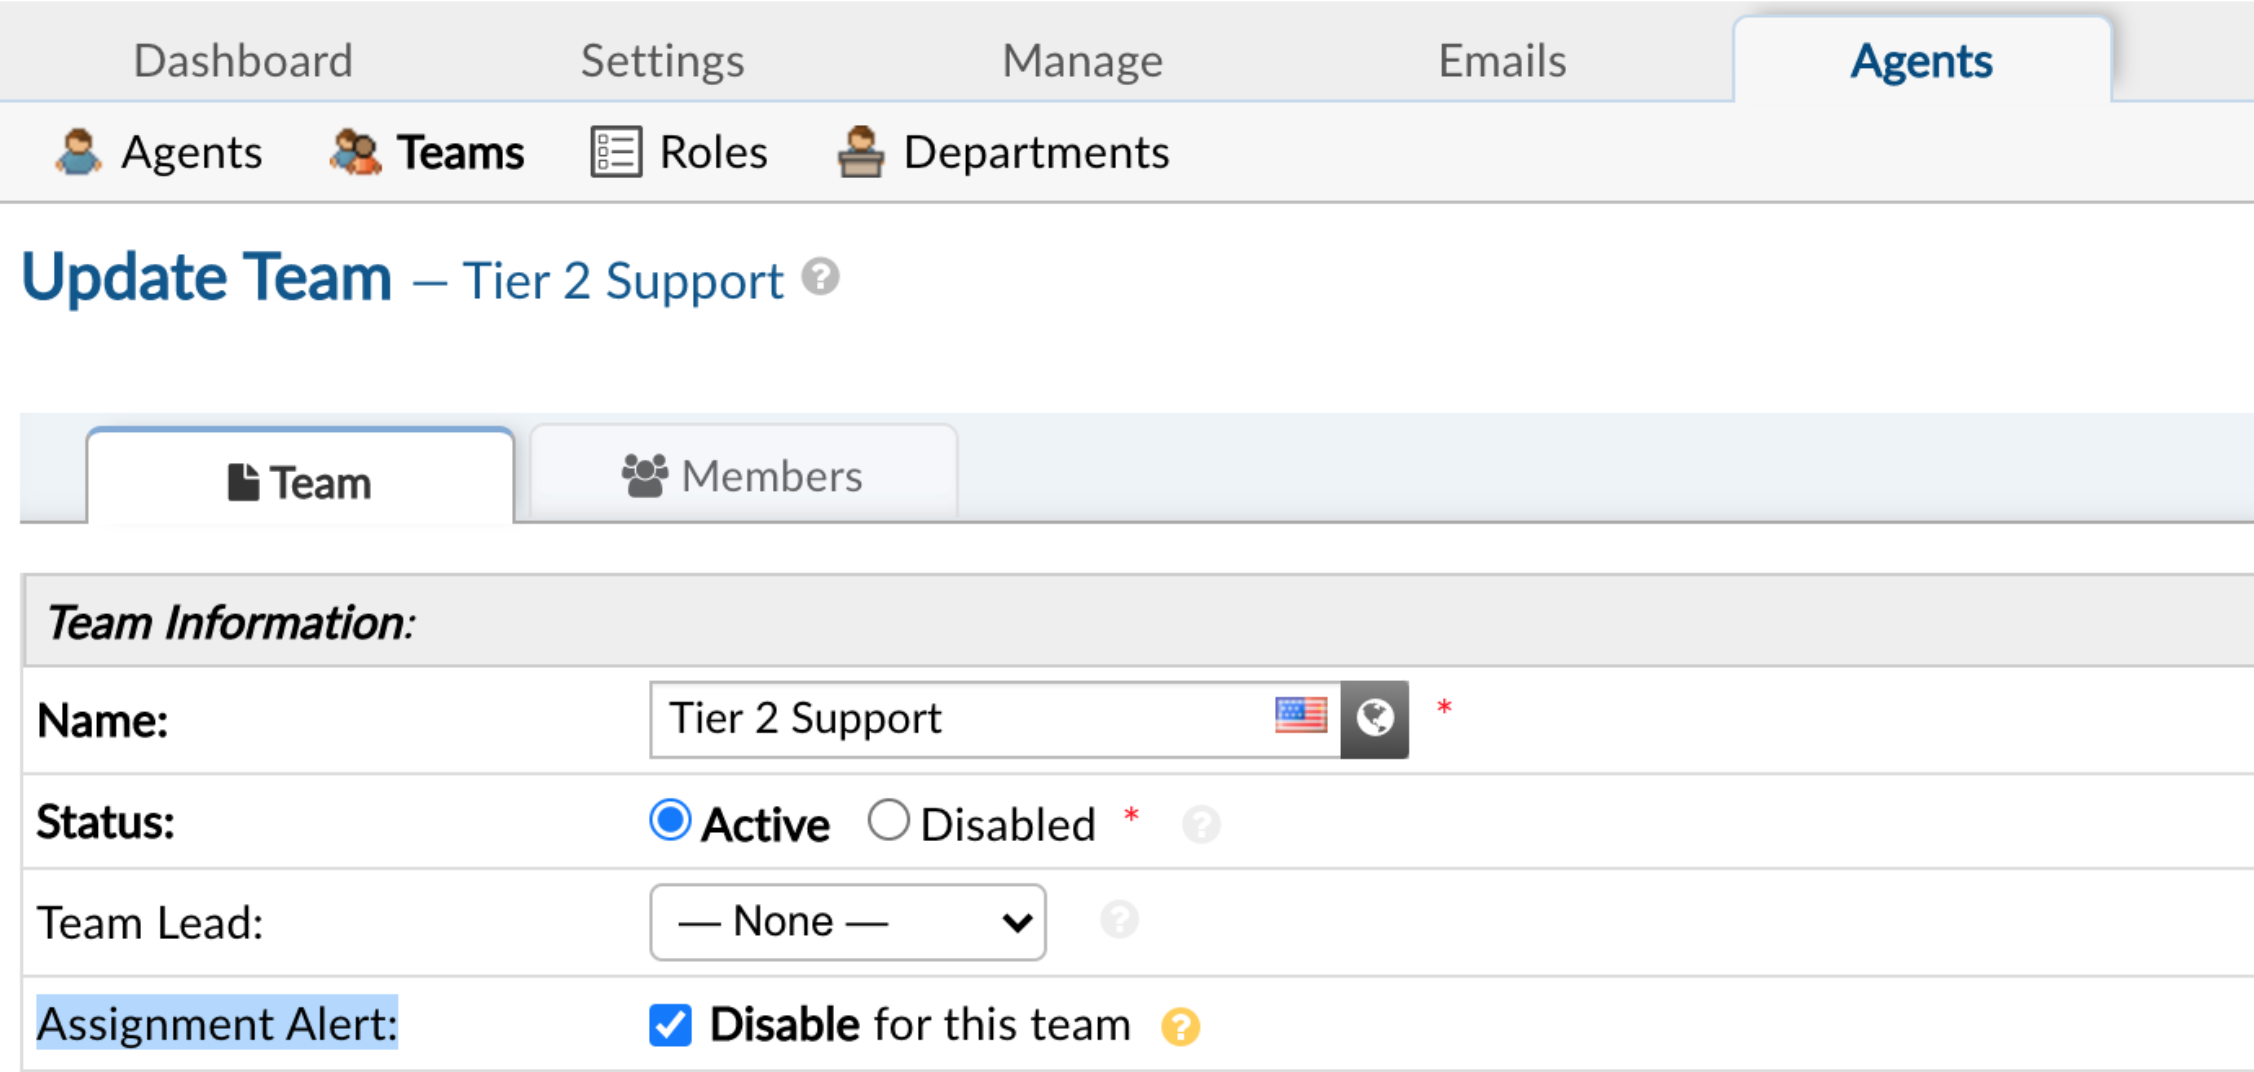
Task: Open help tooltip next to Status field
Action: coord(1201,826)
